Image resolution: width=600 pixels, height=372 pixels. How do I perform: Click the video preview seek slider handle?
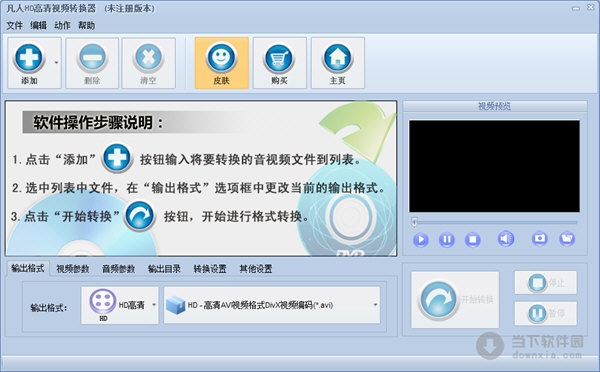[x=414, y=222]
